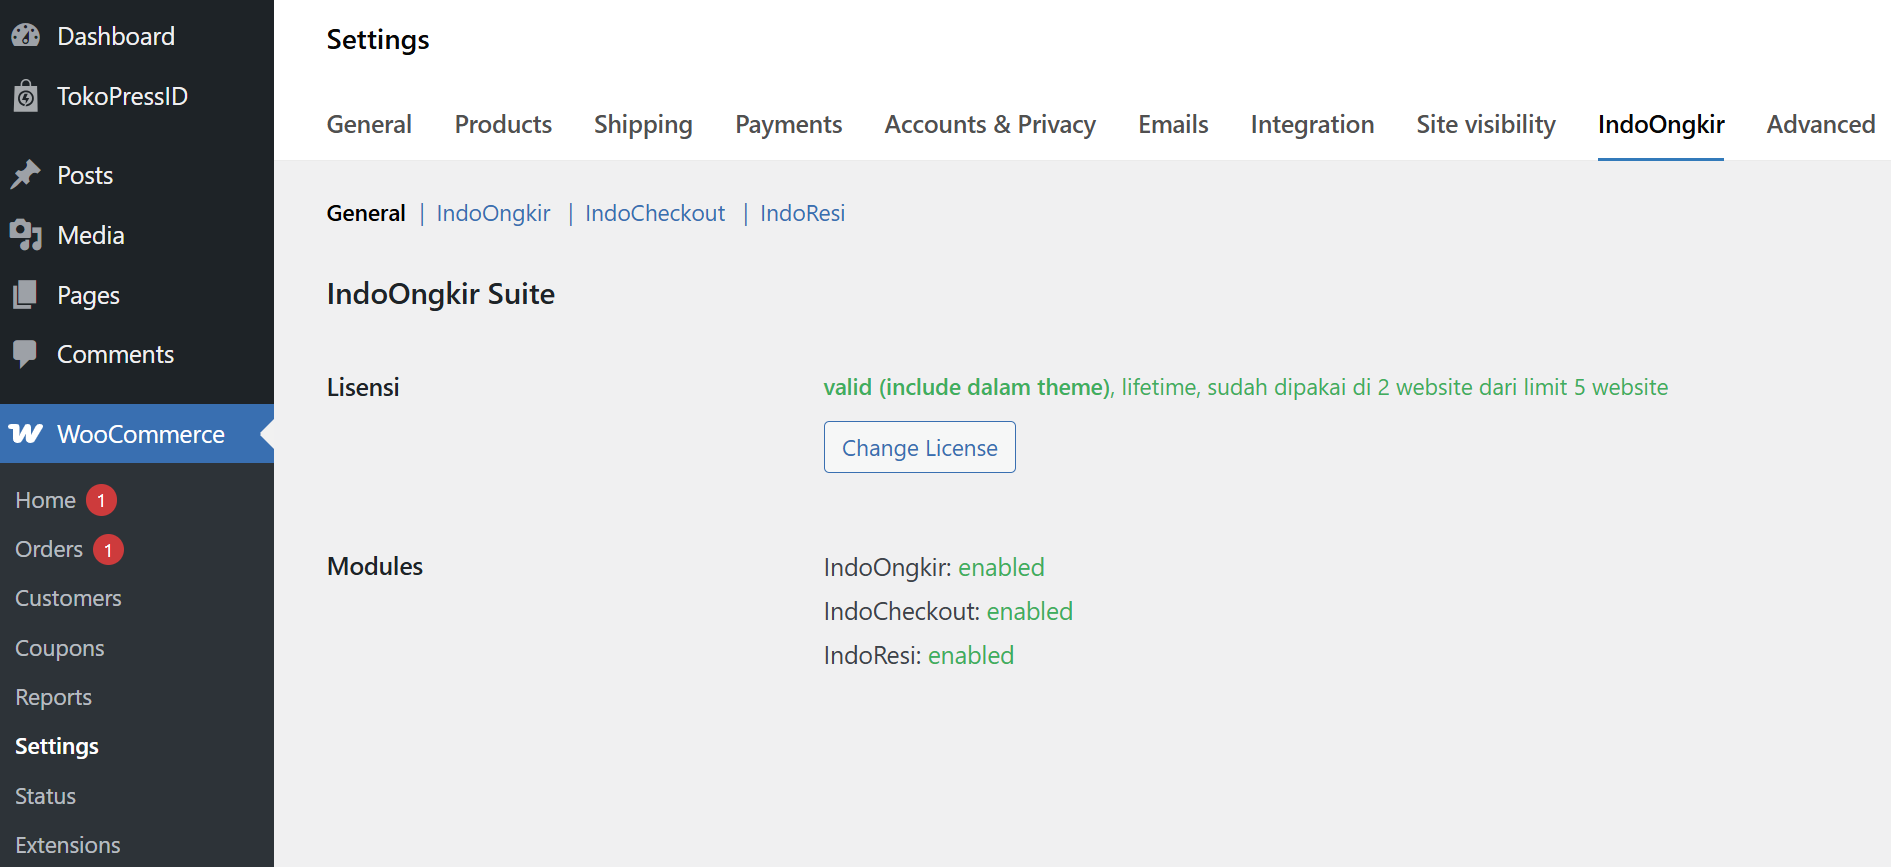Image resolution: width=1891 pixels, height=867 pixels.
Task: Click the Media library icon
Action: (26, 235)
